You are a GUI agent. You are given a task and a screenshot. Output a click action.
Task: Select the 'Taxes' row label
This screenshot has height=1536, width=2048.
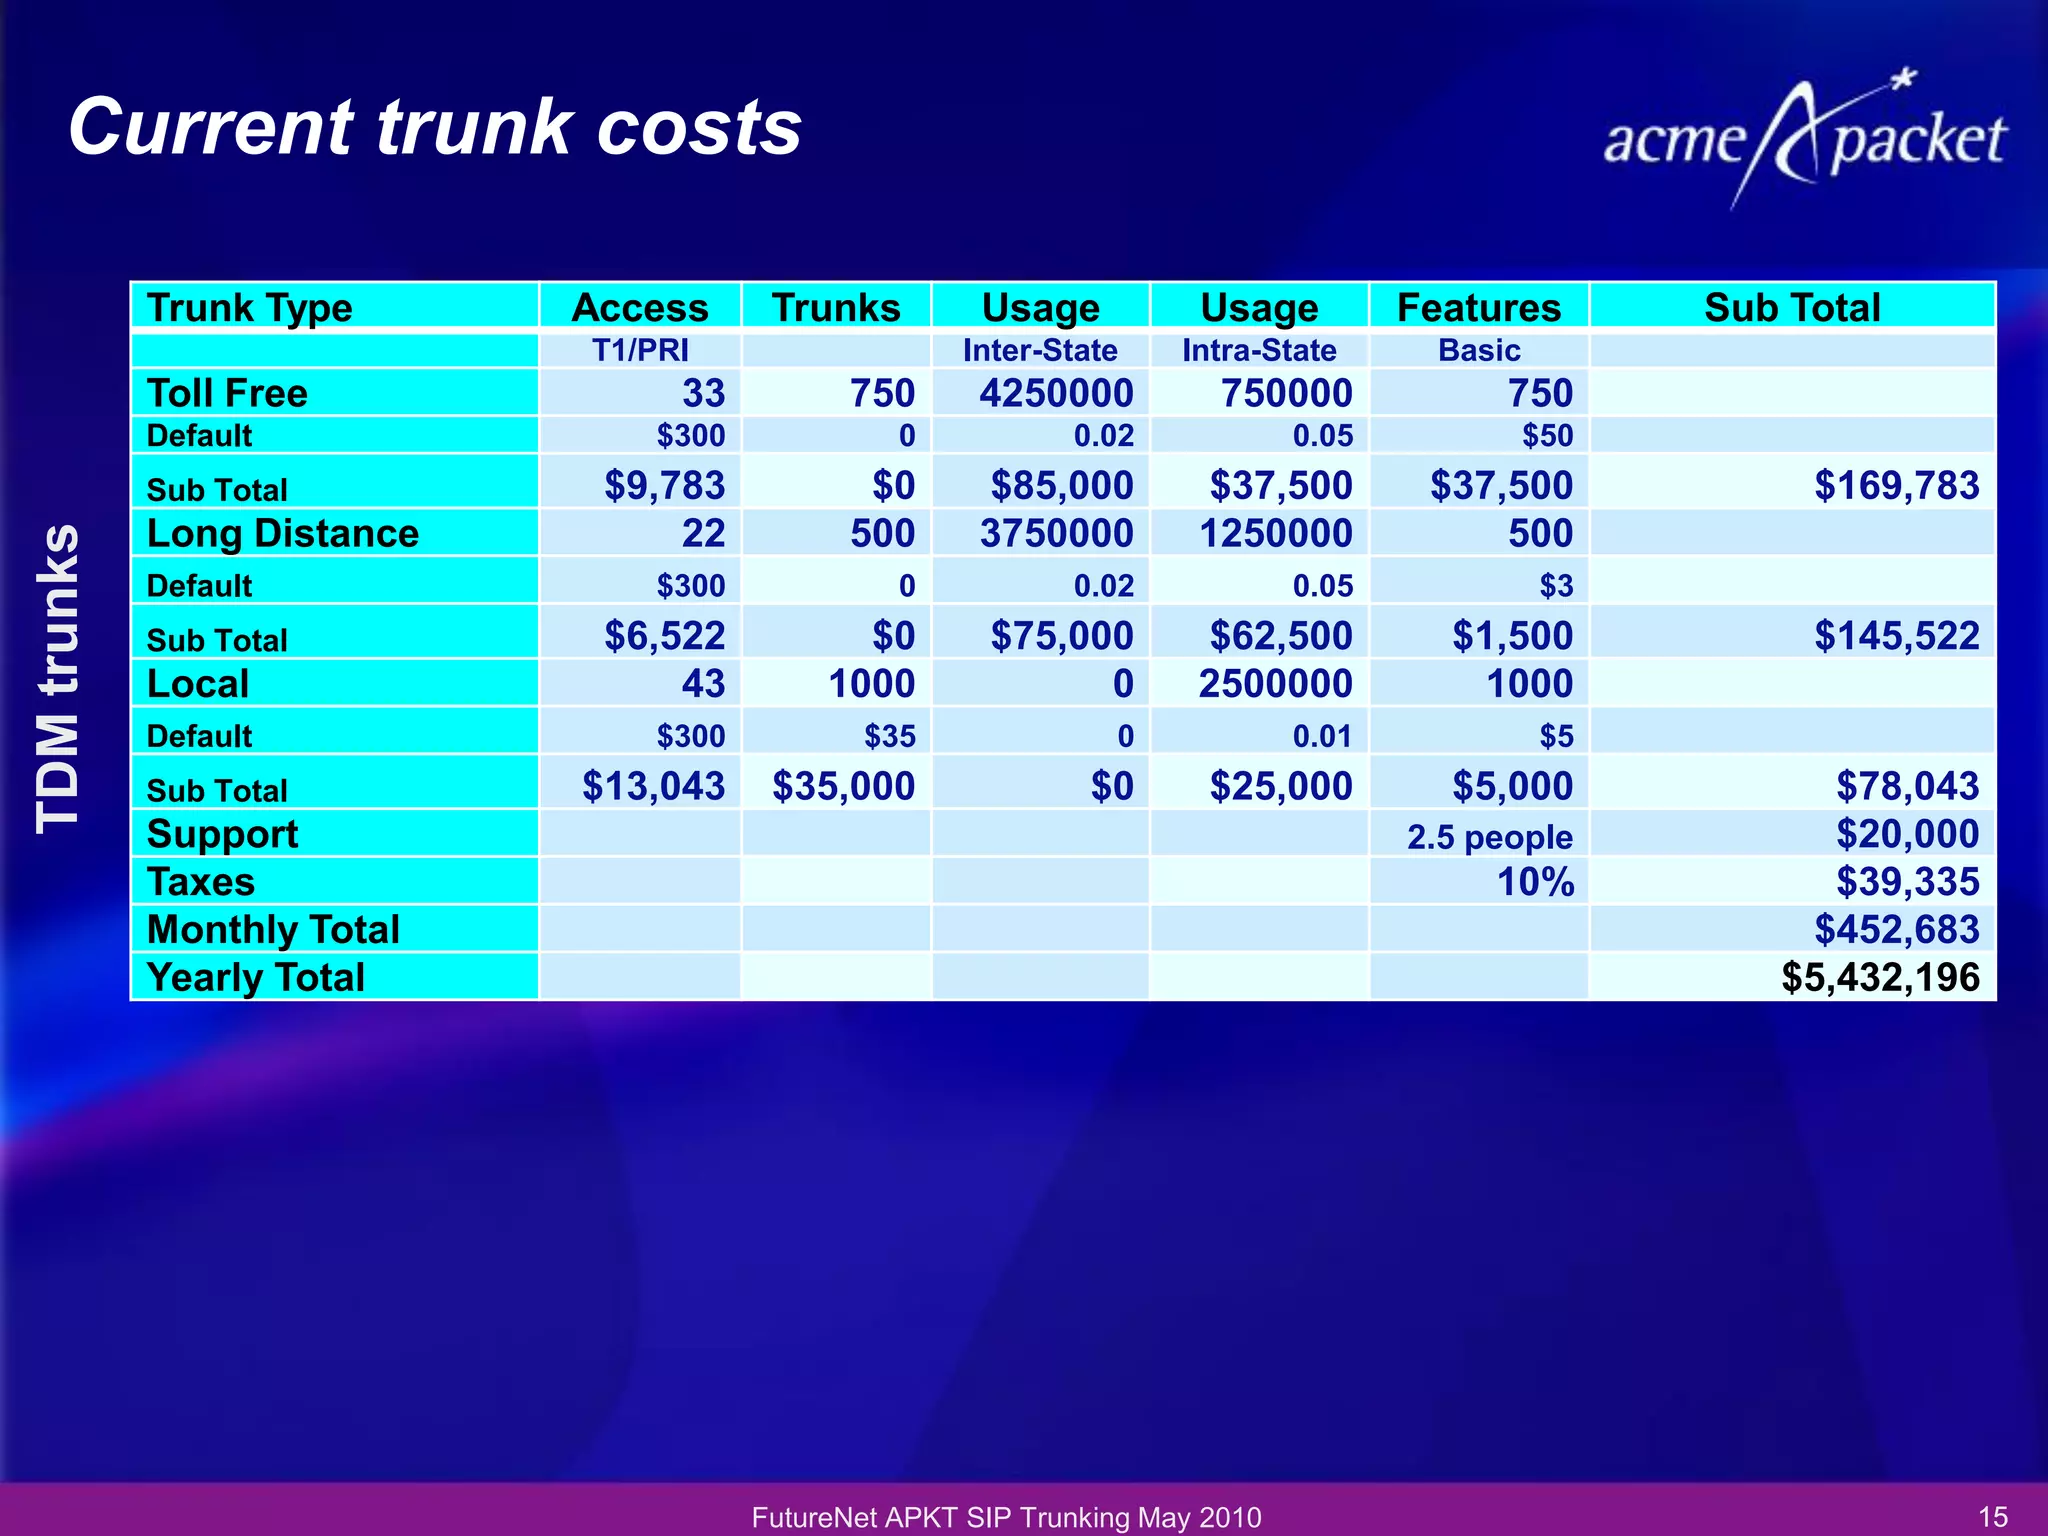point(335,881)
